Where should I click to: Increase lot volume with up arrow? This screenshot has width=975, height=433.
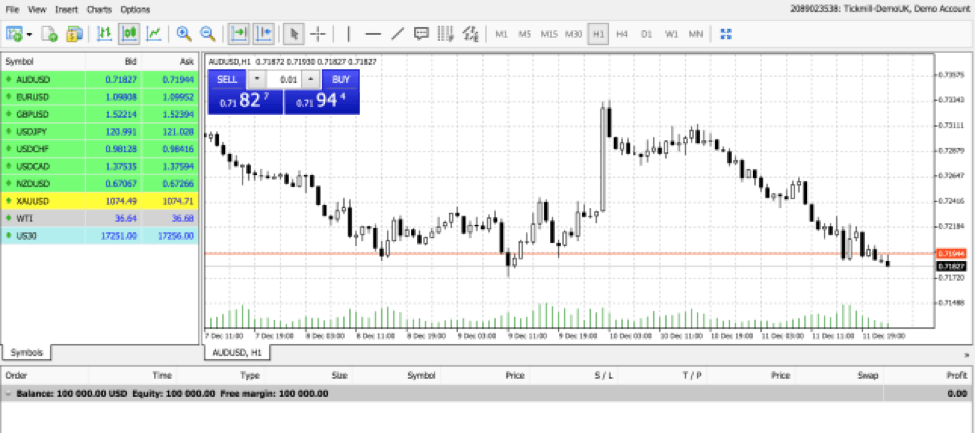point(312,79)
